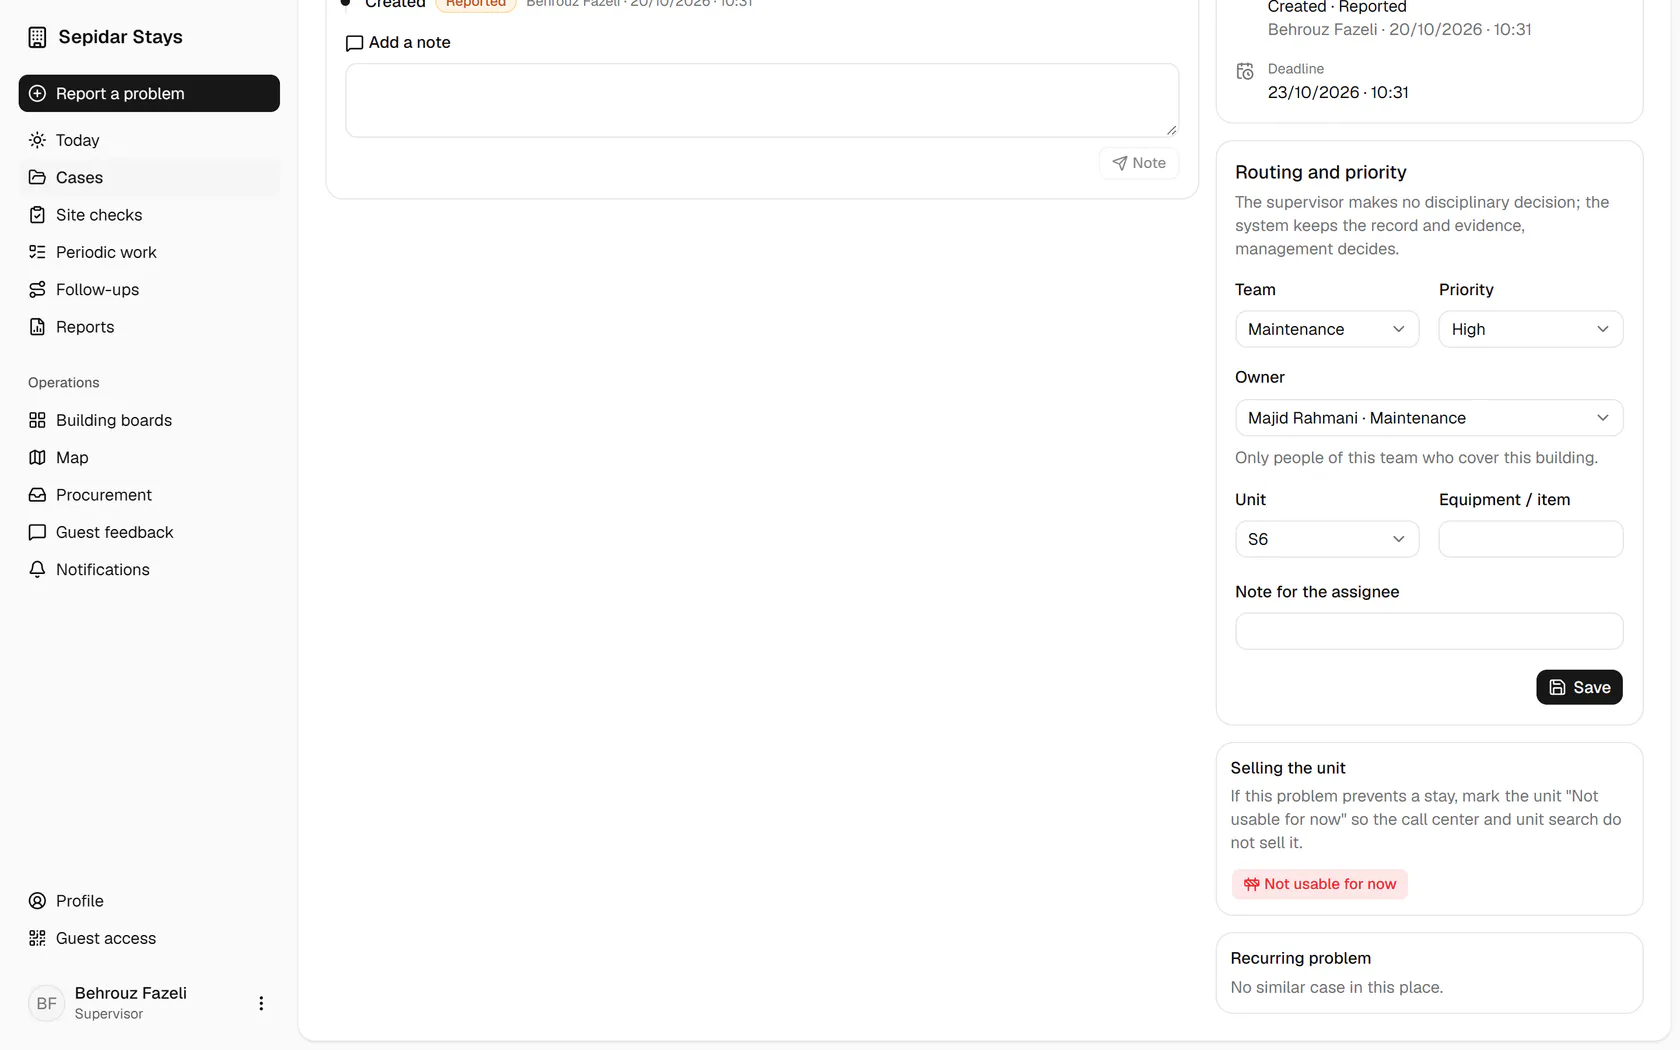Save the routing and priority settings
Viewport: 1680px width, 1050px height.
1579,687
